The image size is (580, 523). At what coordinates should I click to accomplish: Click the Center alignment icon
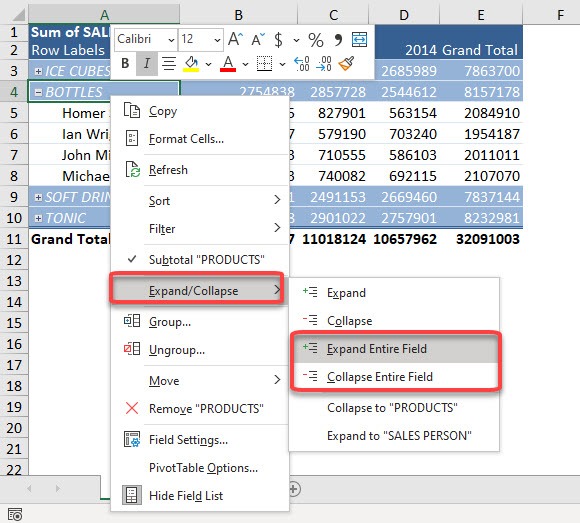coord(169,64)
